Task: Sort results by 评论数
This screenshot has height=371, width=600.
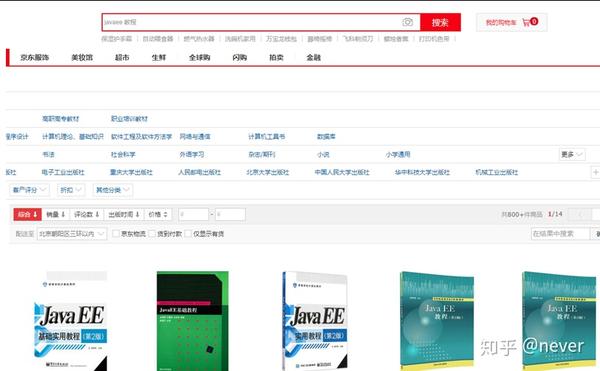Action: pos(86,215)
